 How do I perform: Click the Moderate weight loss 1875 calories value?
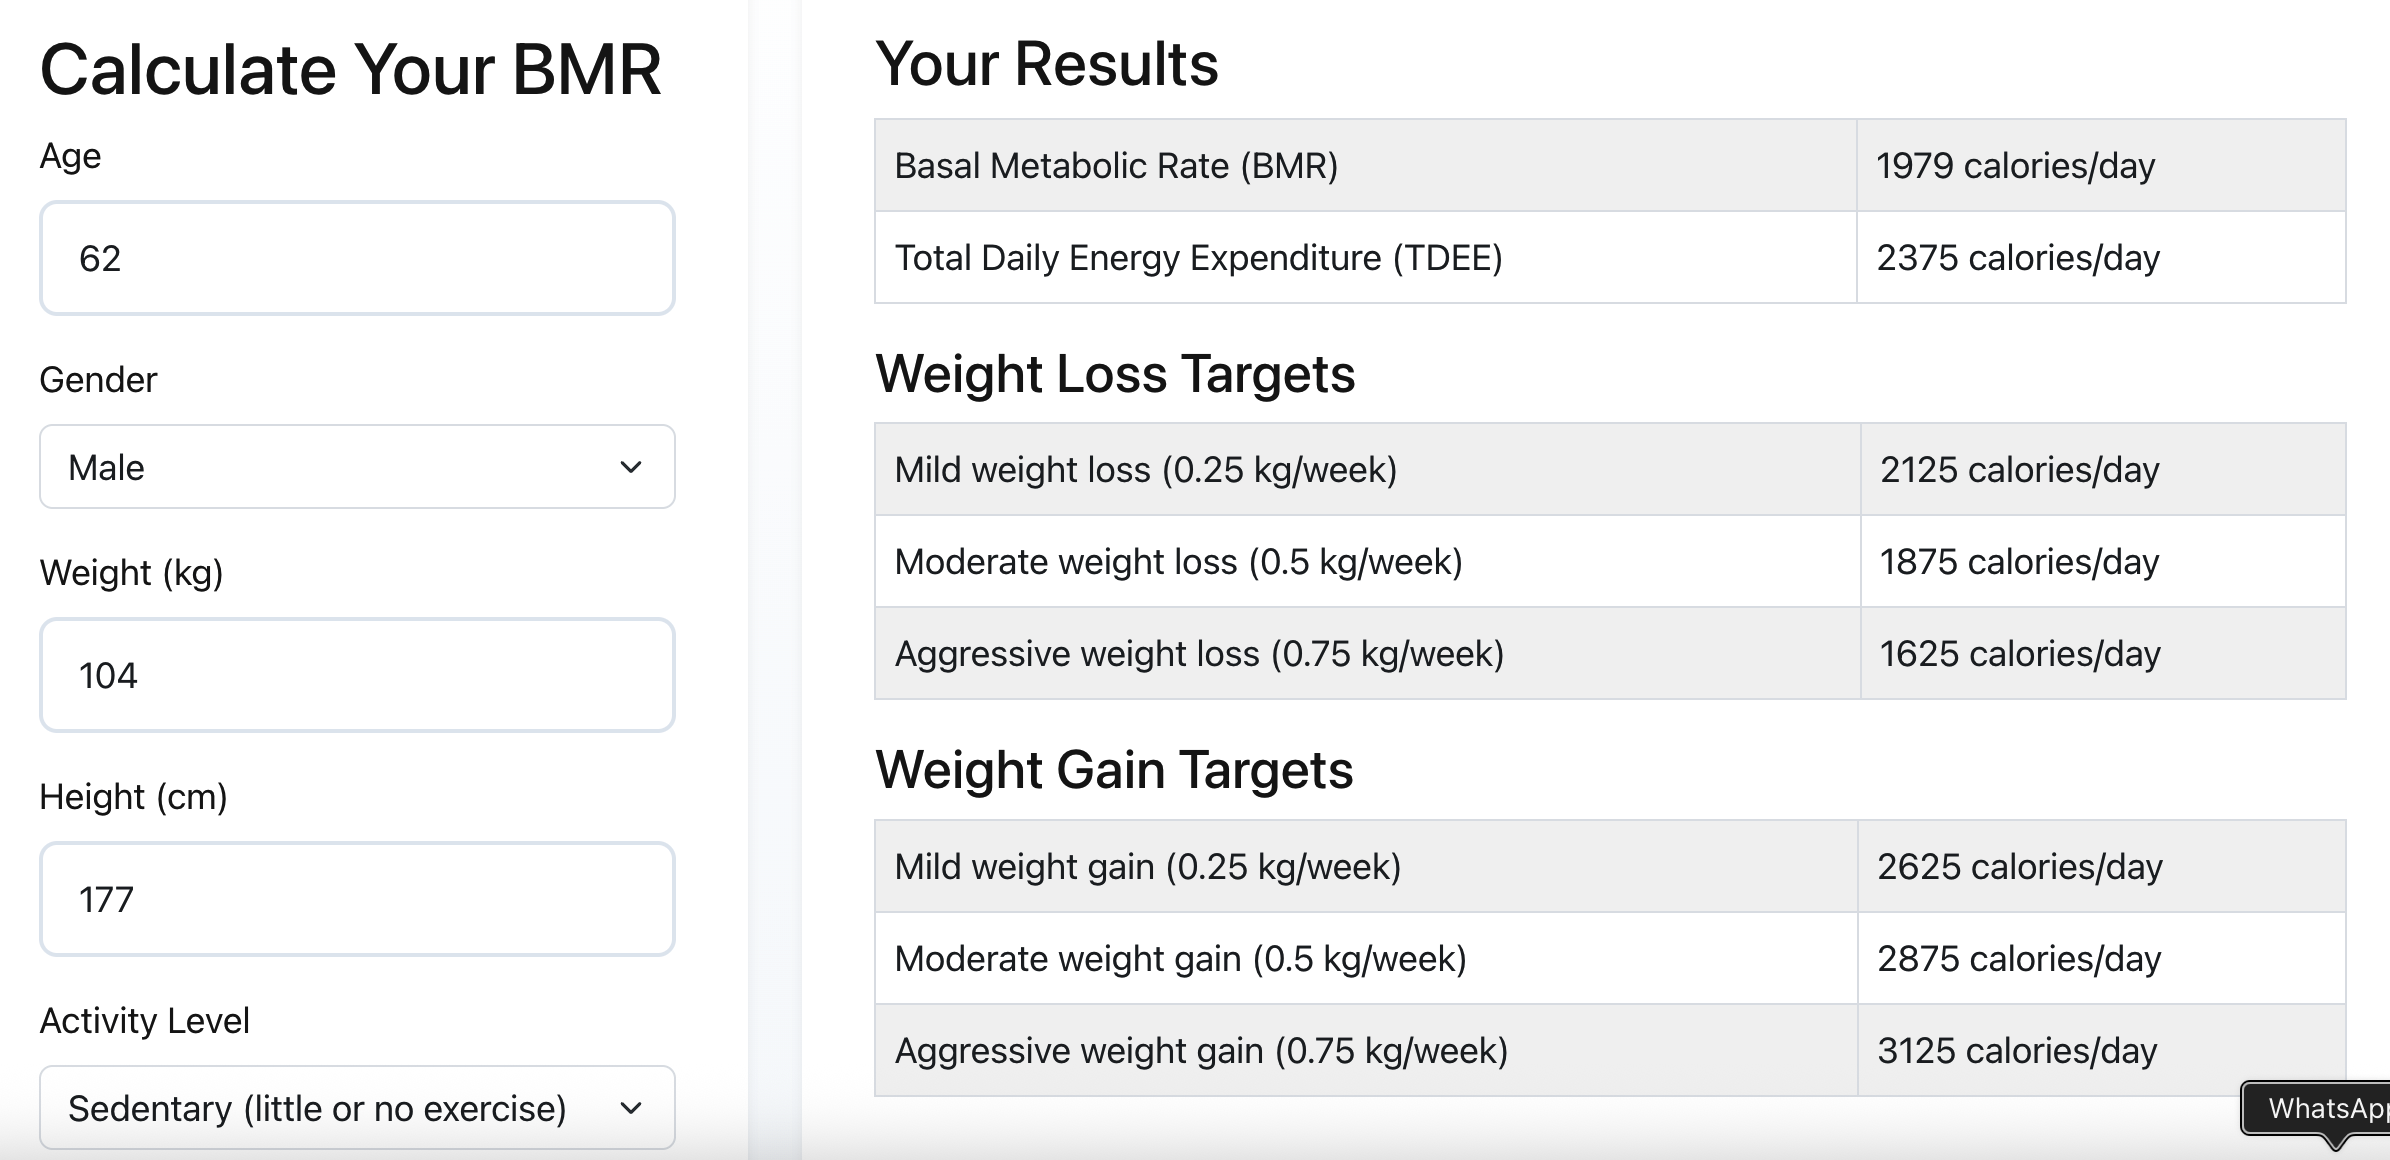2019,561
